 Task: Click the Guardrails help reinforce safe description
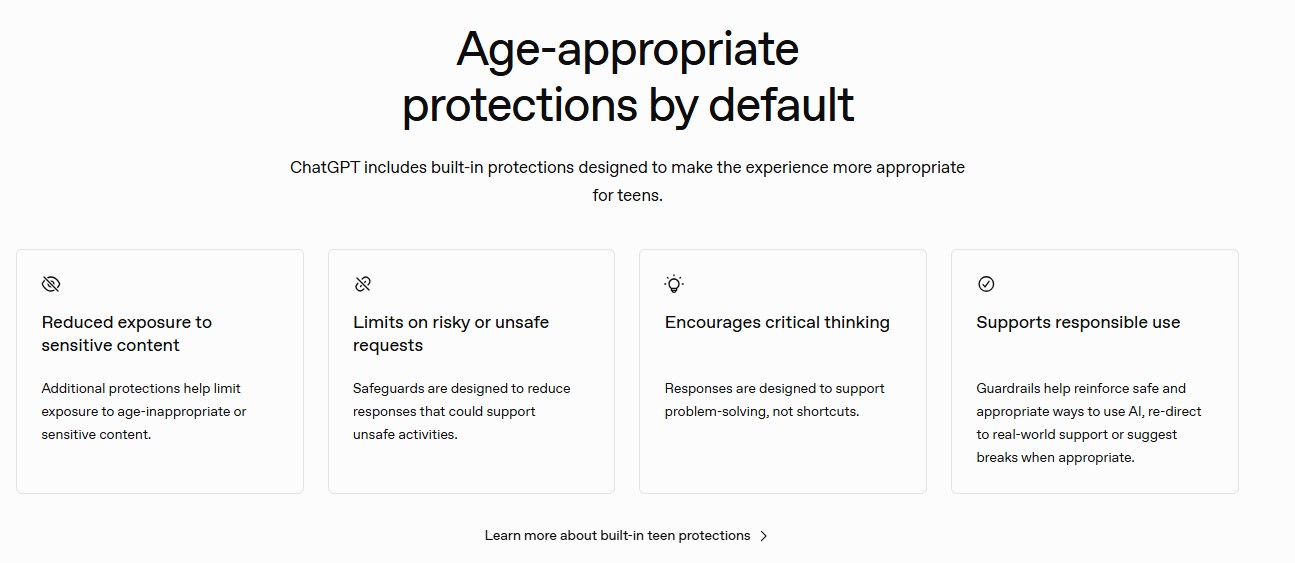[1089, 423]
